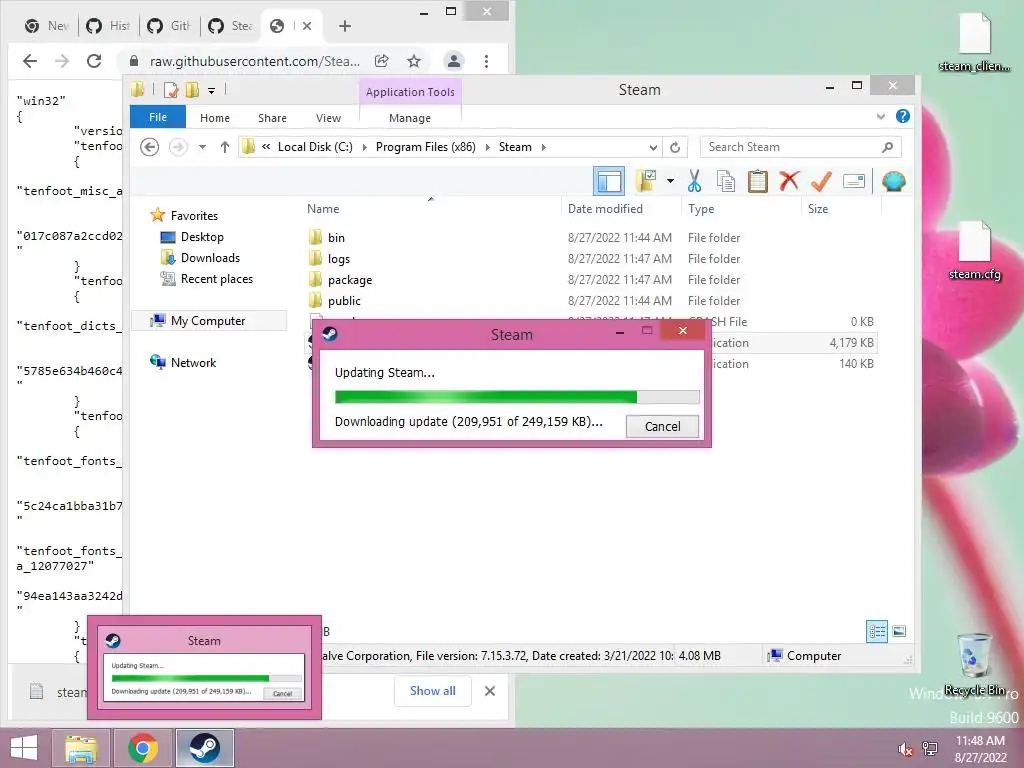
Task: Click the blue shell icon in Explorer toolbar
Action: [x=893, y=181]
